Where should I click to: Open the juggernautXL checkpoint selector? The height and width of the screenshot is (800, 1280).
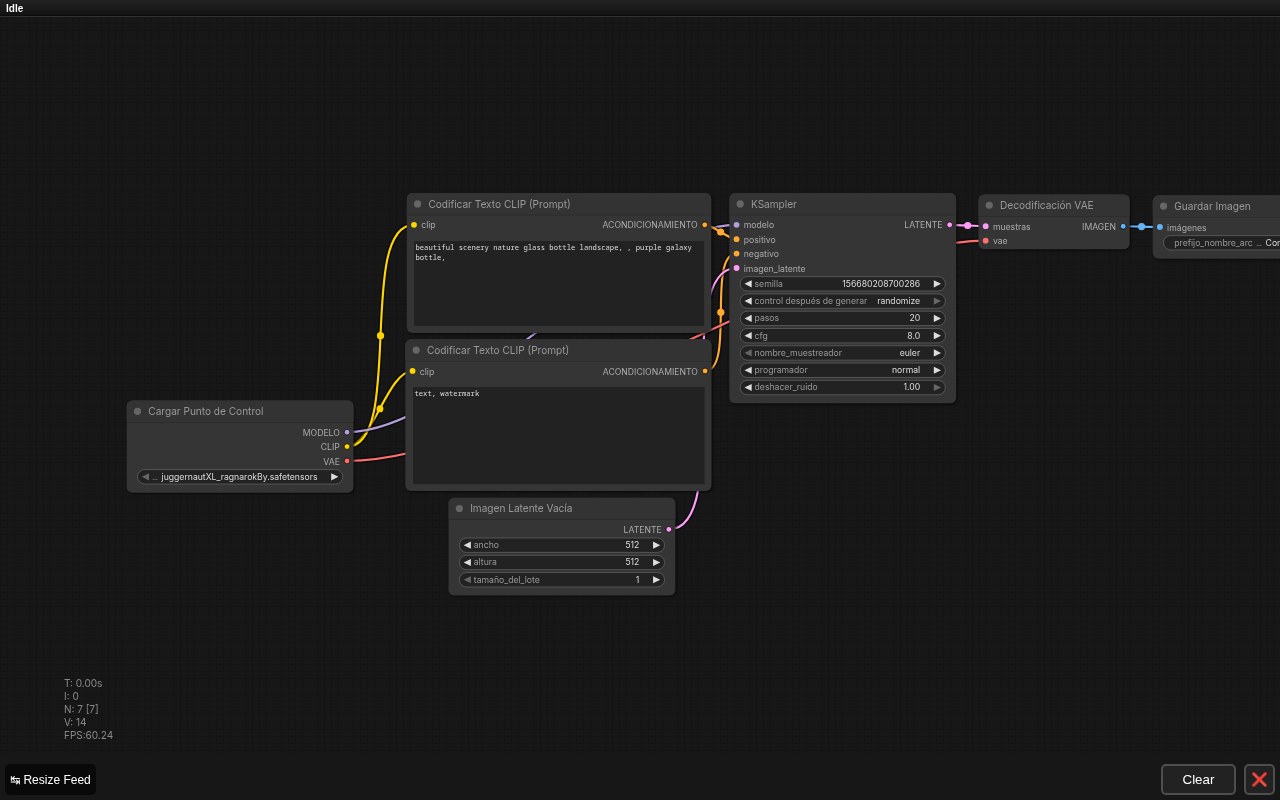pyautogui.click(x=240, y=477)
